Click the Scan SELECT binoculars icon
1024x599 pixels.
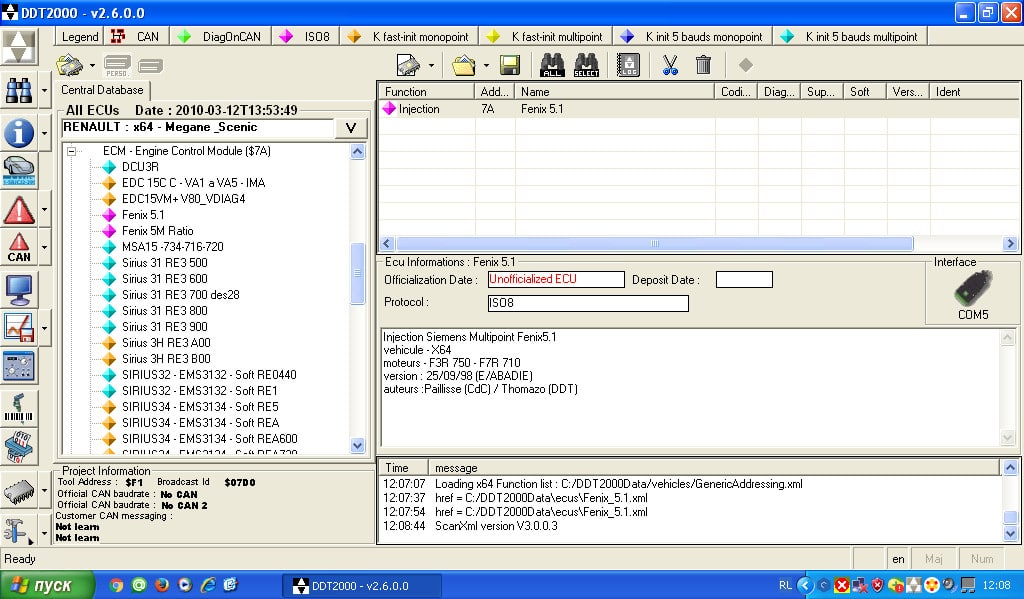[x=586, y=65]
